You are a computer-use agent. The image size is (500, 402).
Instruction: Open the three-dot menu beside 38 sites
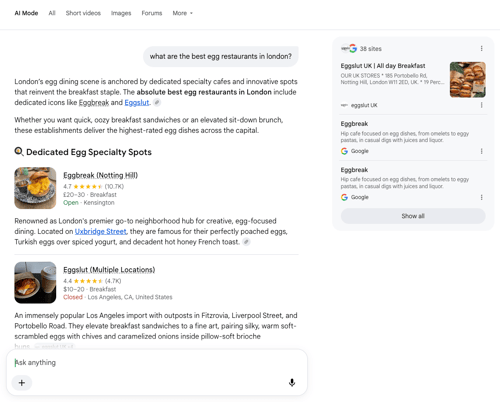pyautogui.click(x=482, y=49)
